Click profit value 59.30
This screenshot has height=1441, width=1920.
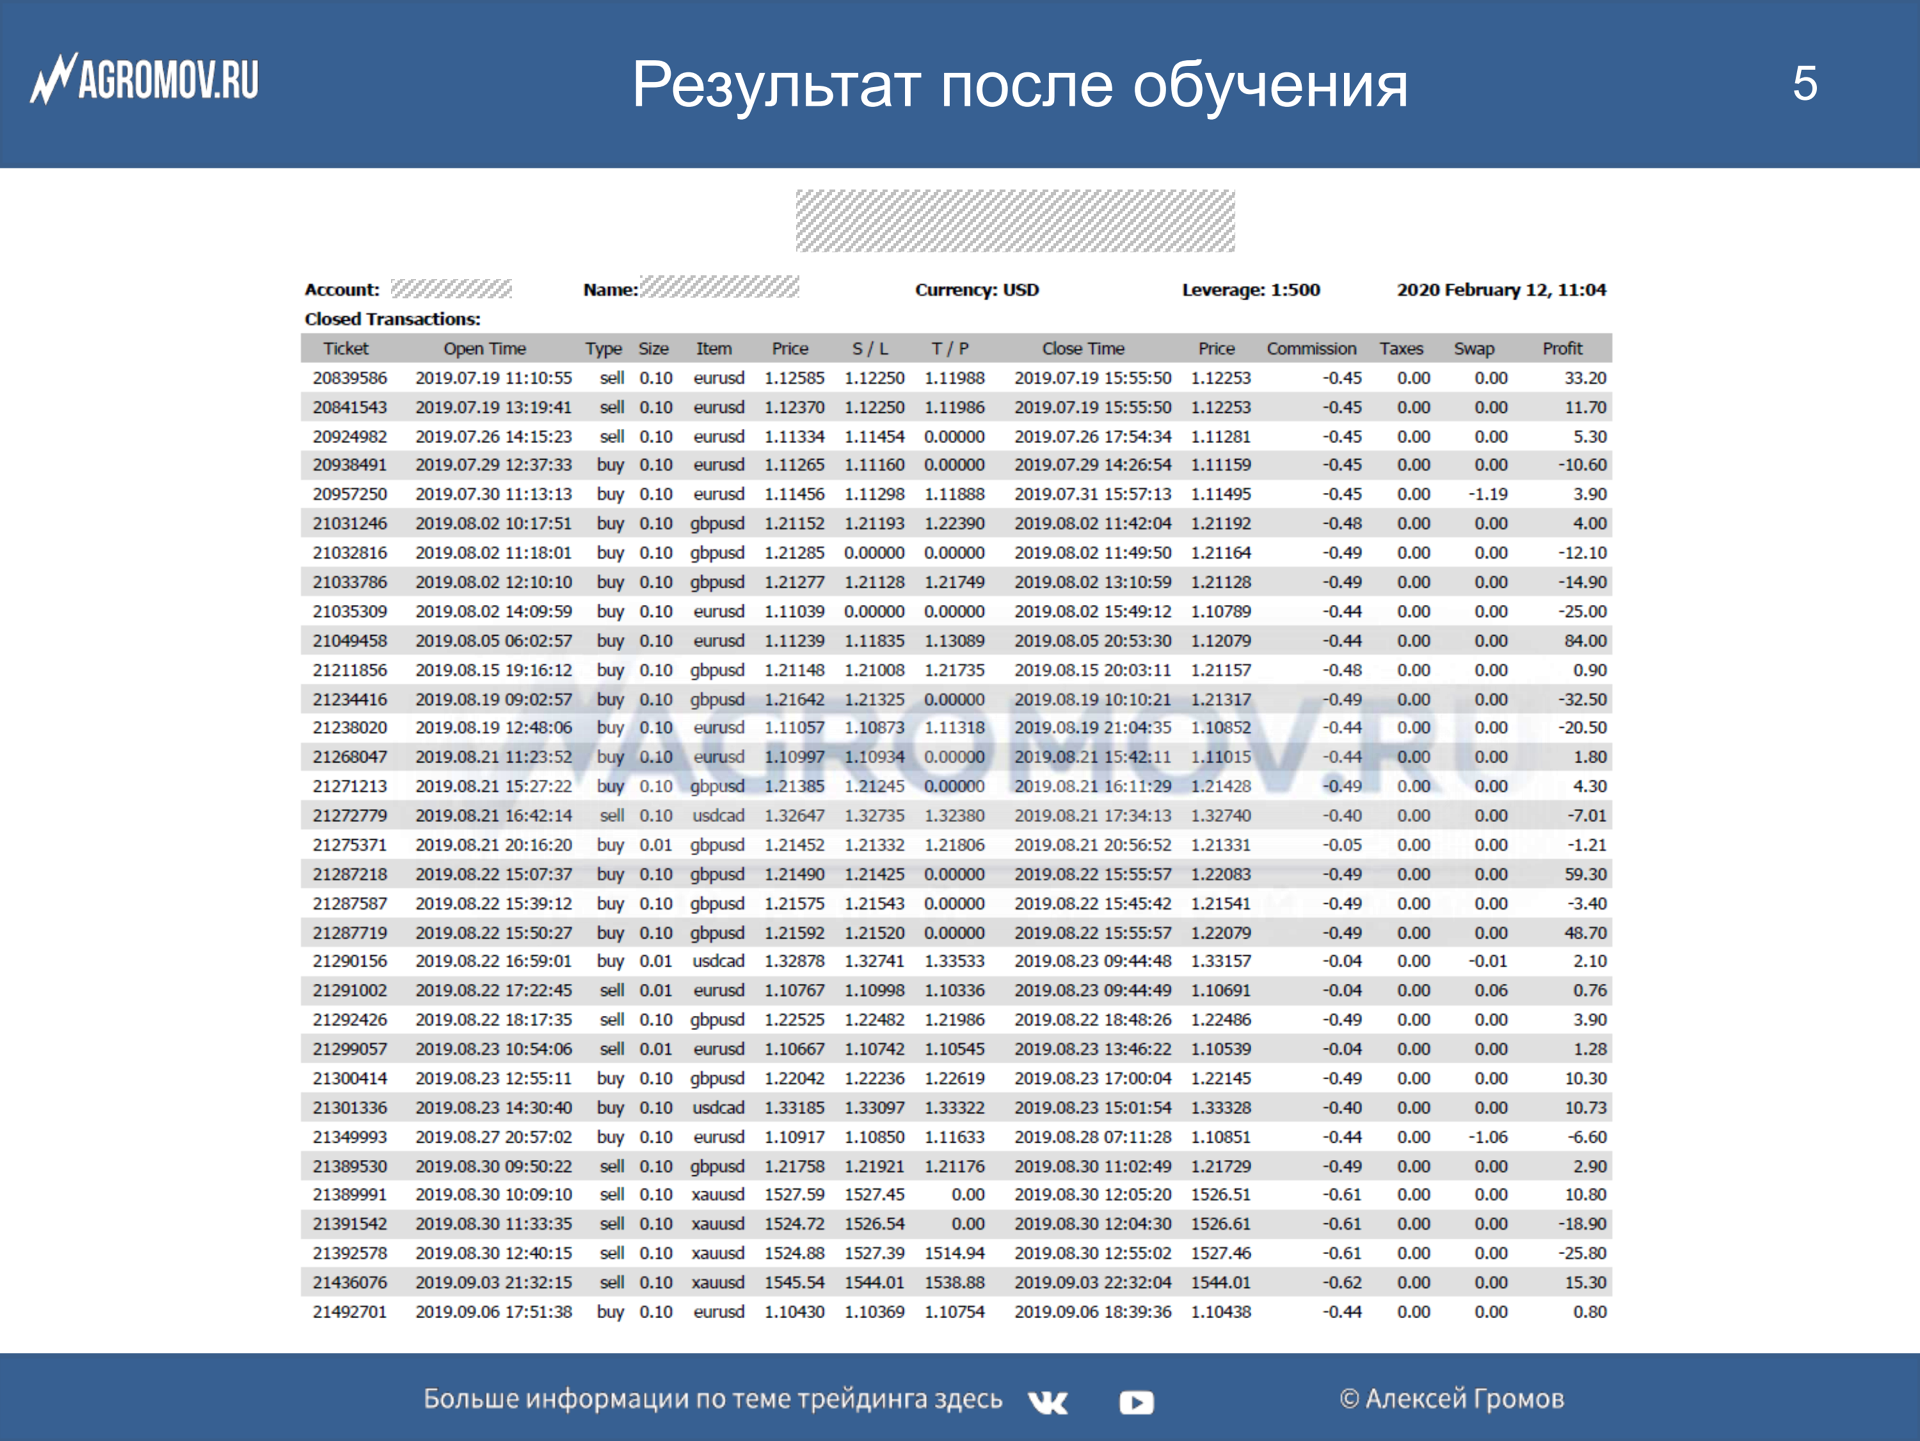[1585, 874]
